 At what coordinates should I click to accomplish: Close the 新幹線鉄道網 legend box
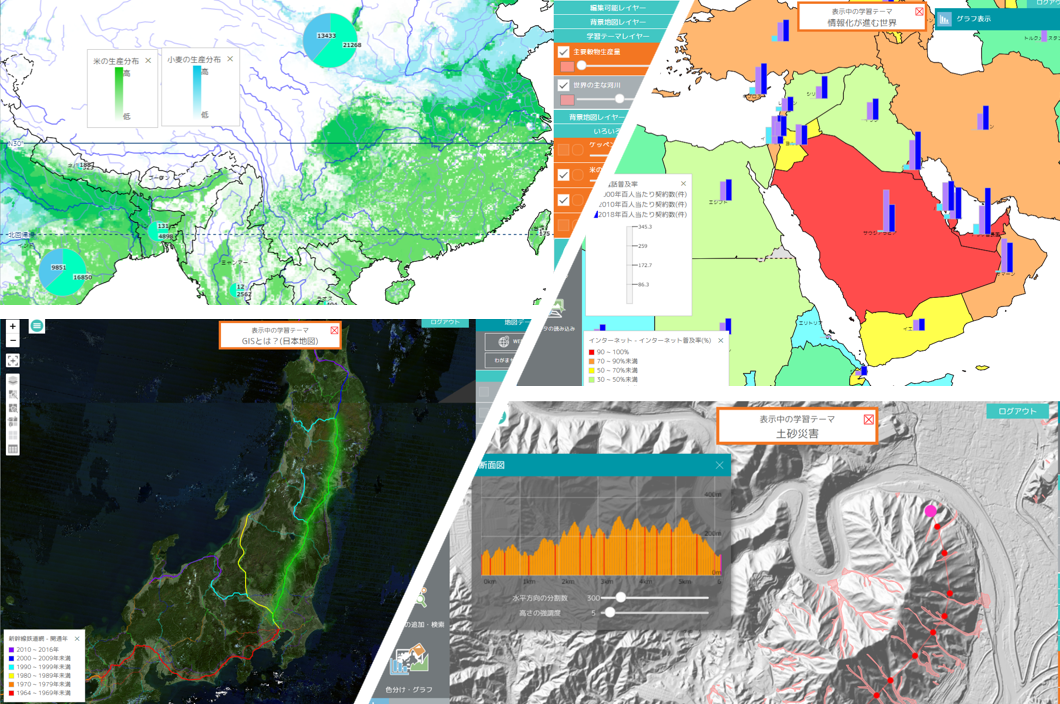77,638
